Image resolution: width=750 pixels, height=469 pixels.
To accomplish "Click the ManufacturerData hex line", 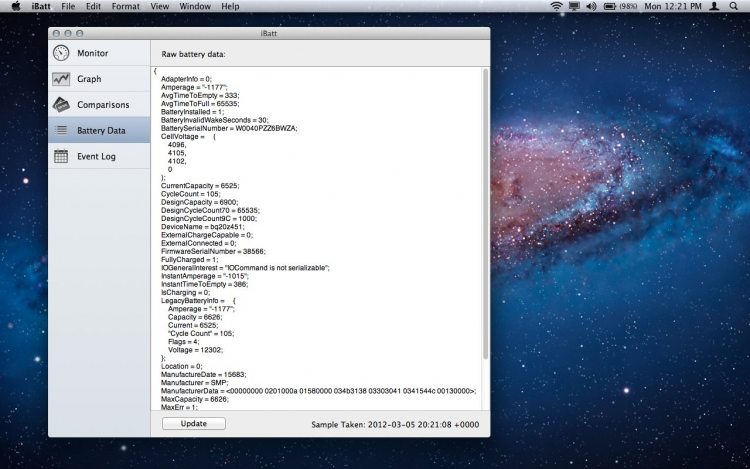I will coord(318,391).
